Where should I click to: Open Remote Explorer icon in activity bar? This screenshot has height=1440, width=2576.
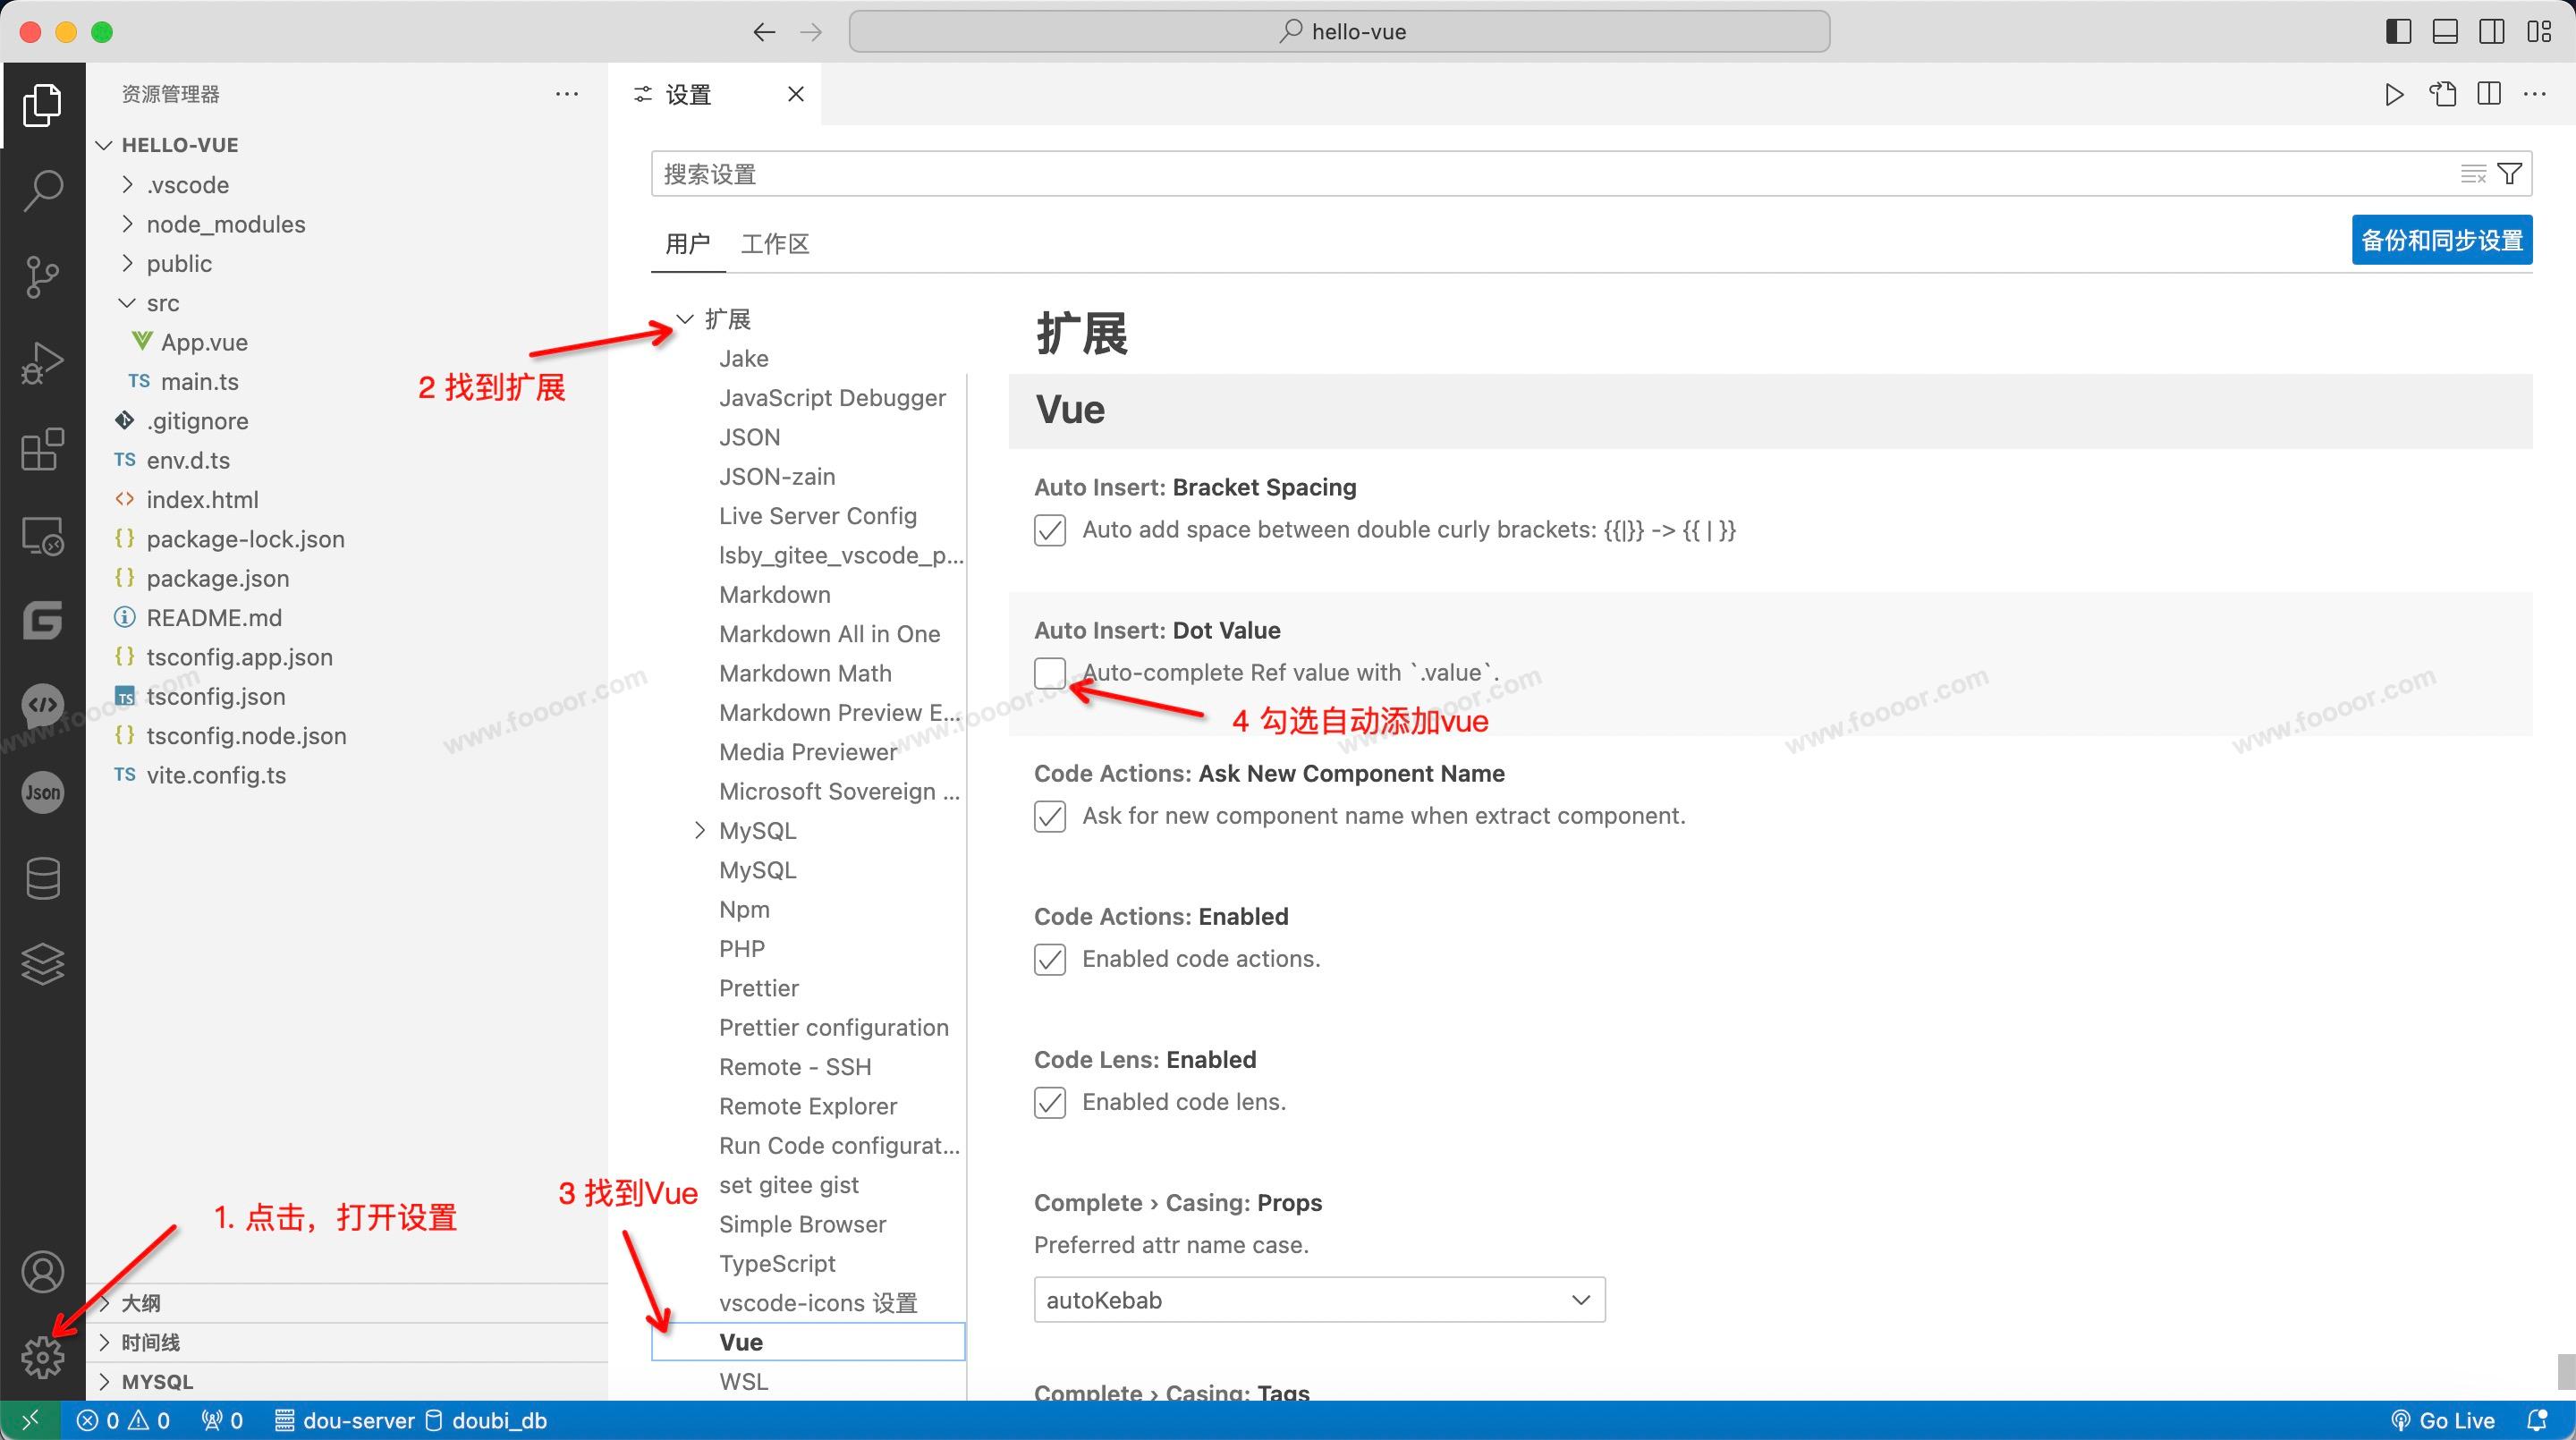(42, 536)
